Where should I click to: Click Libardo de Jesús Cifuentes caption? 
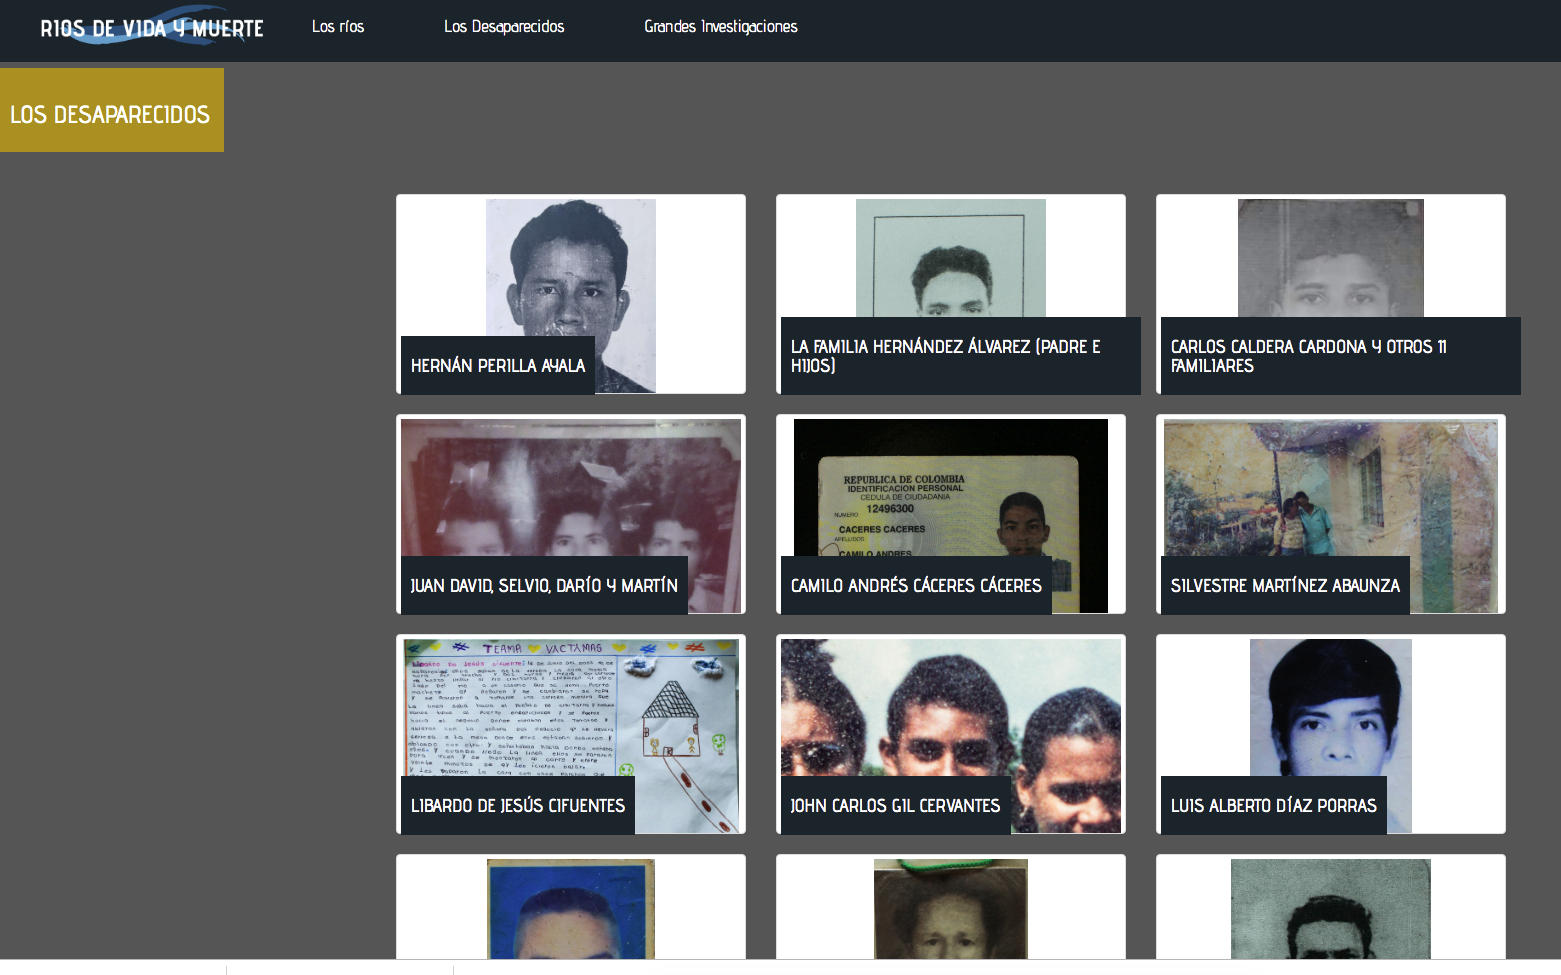click(518, 805)
